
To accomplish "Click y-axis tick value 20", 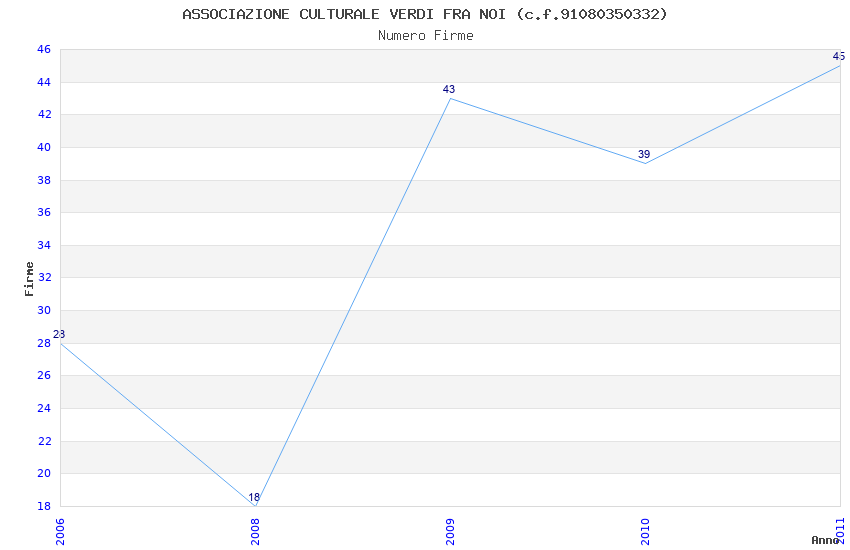I will coord(44,474).
